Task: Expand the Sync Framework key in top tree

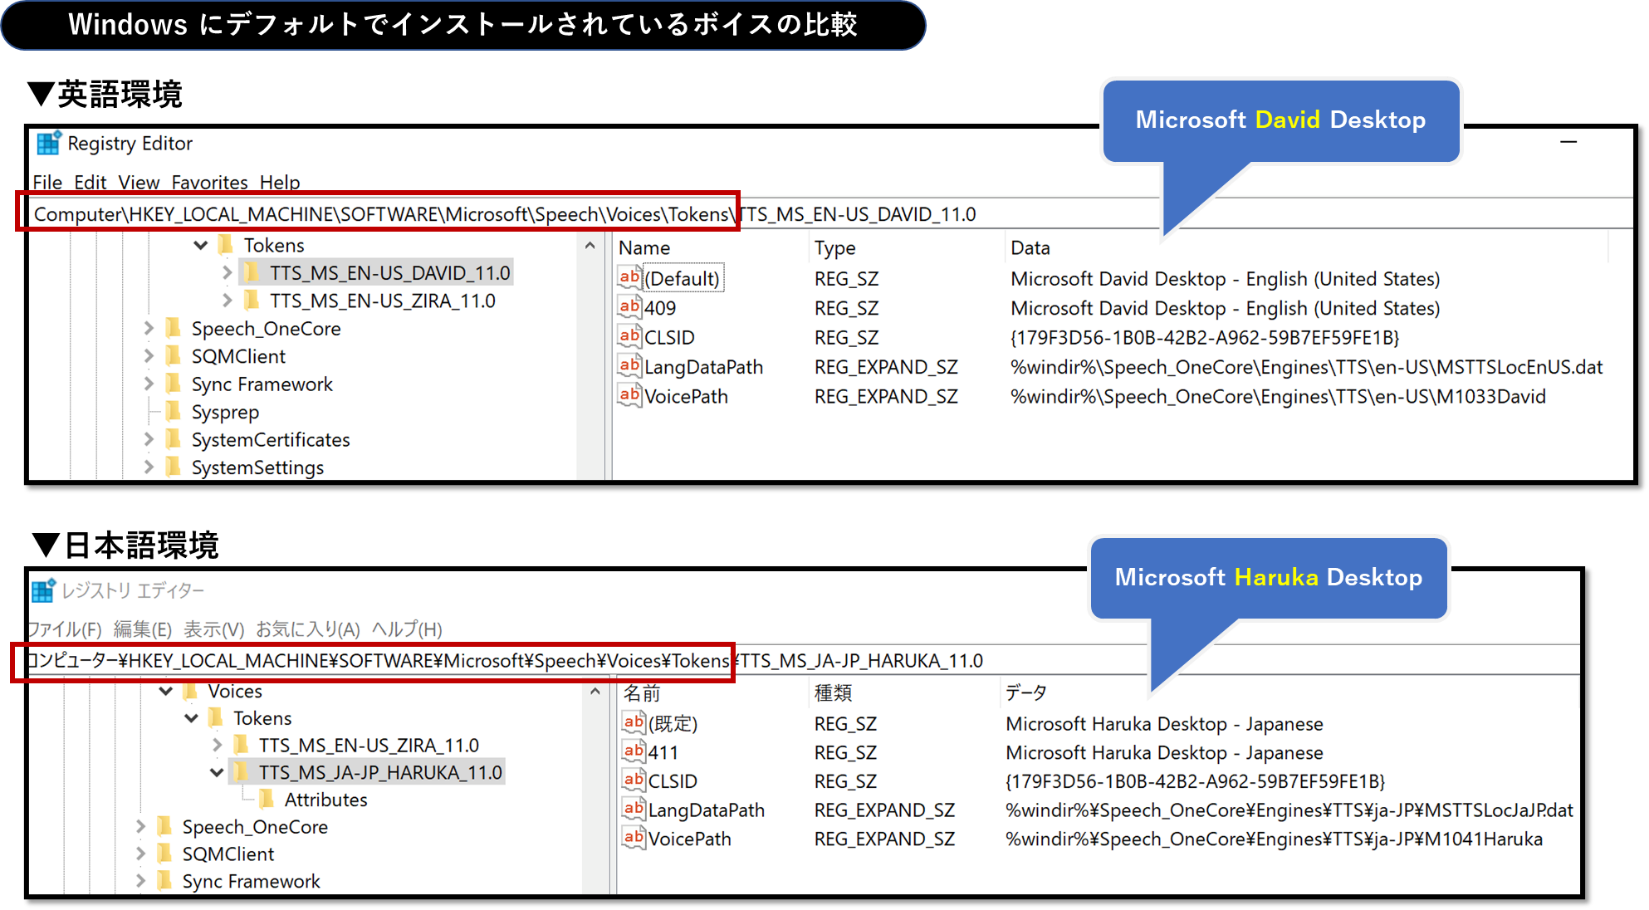Action: [149, 385]
